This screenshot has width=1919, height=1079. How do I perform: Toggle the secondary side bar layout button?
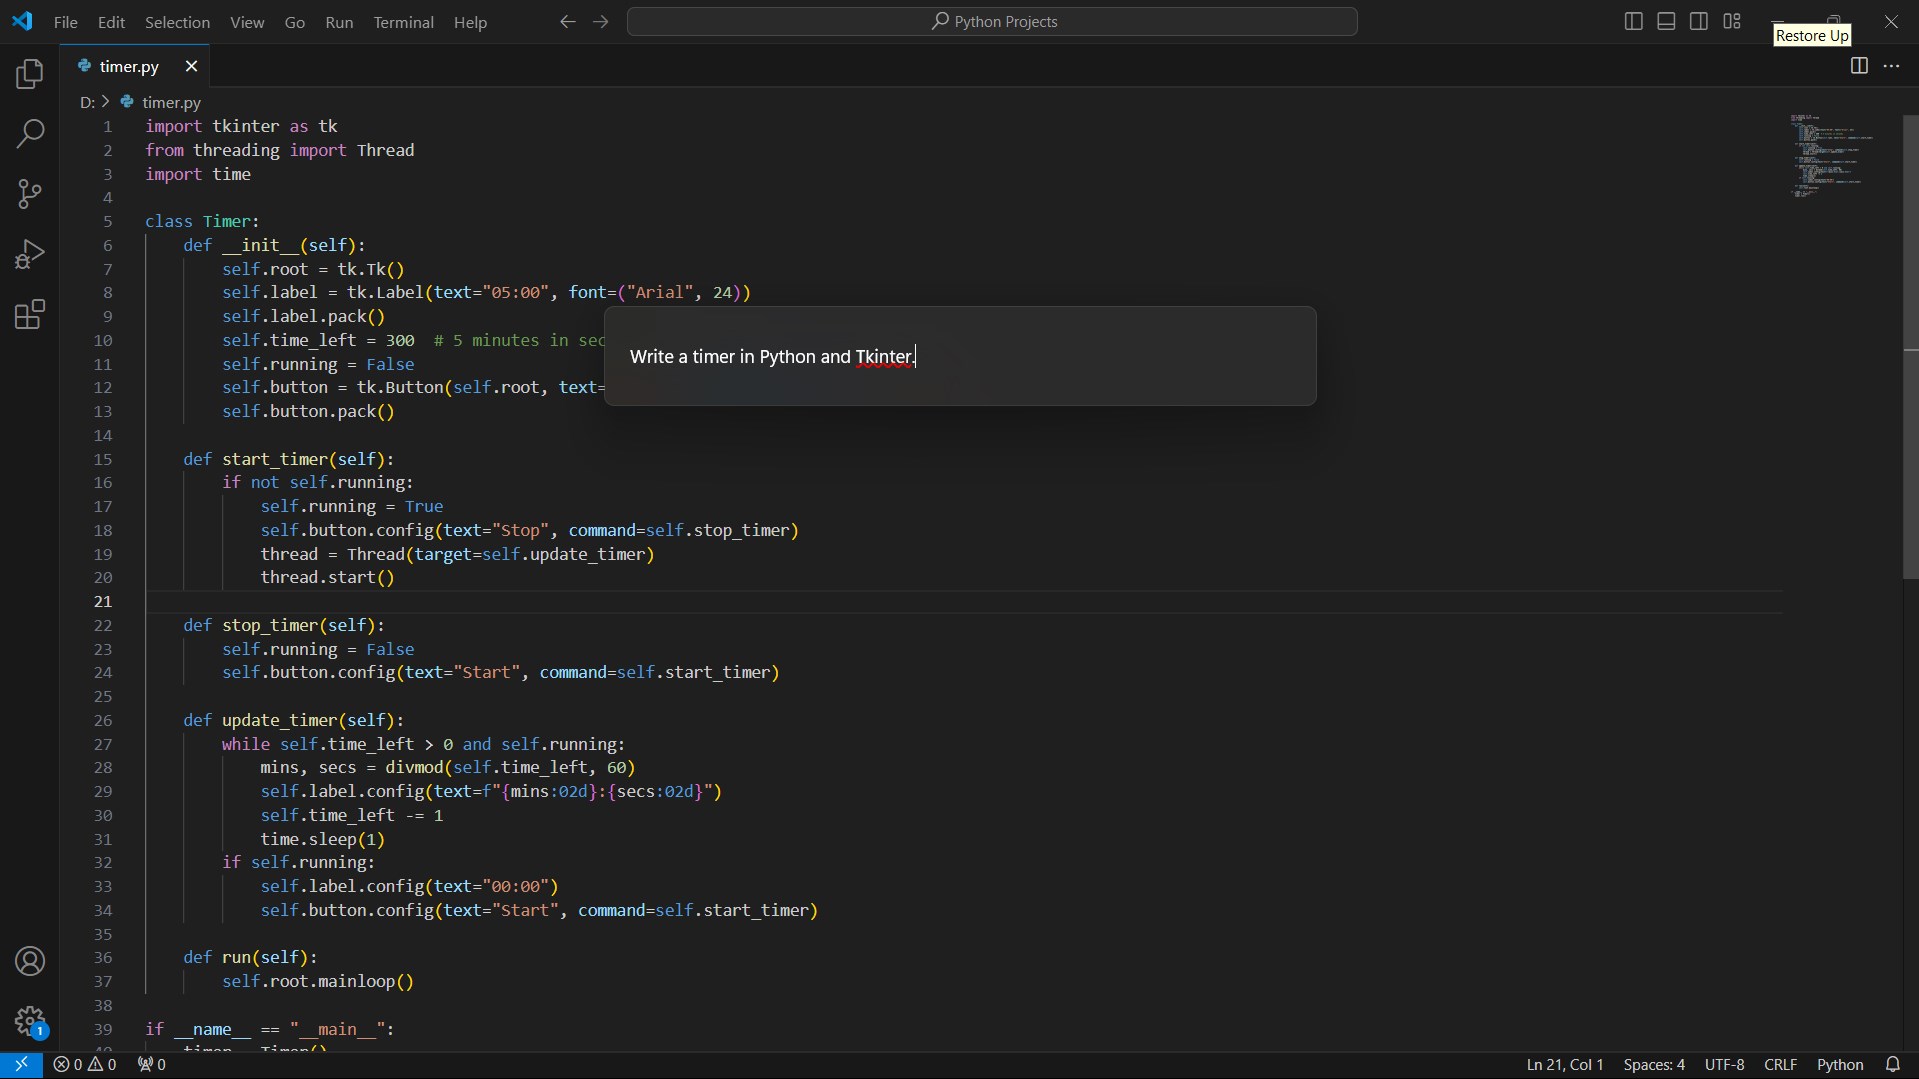tap(1699, 21)
